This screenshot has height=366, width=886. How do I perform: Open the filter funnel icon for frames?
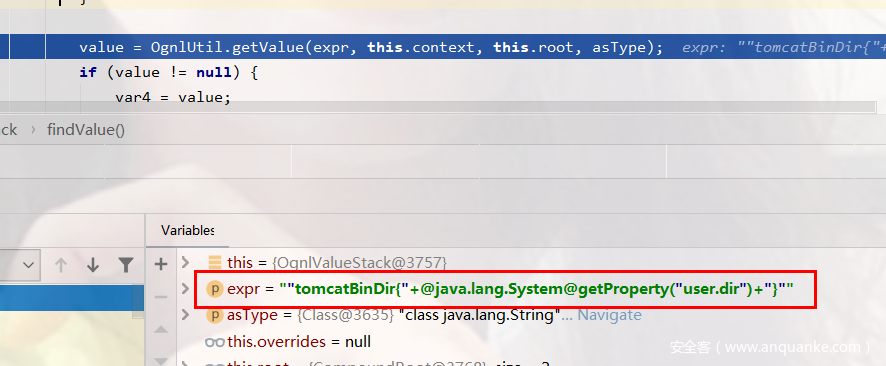(125, 264)
